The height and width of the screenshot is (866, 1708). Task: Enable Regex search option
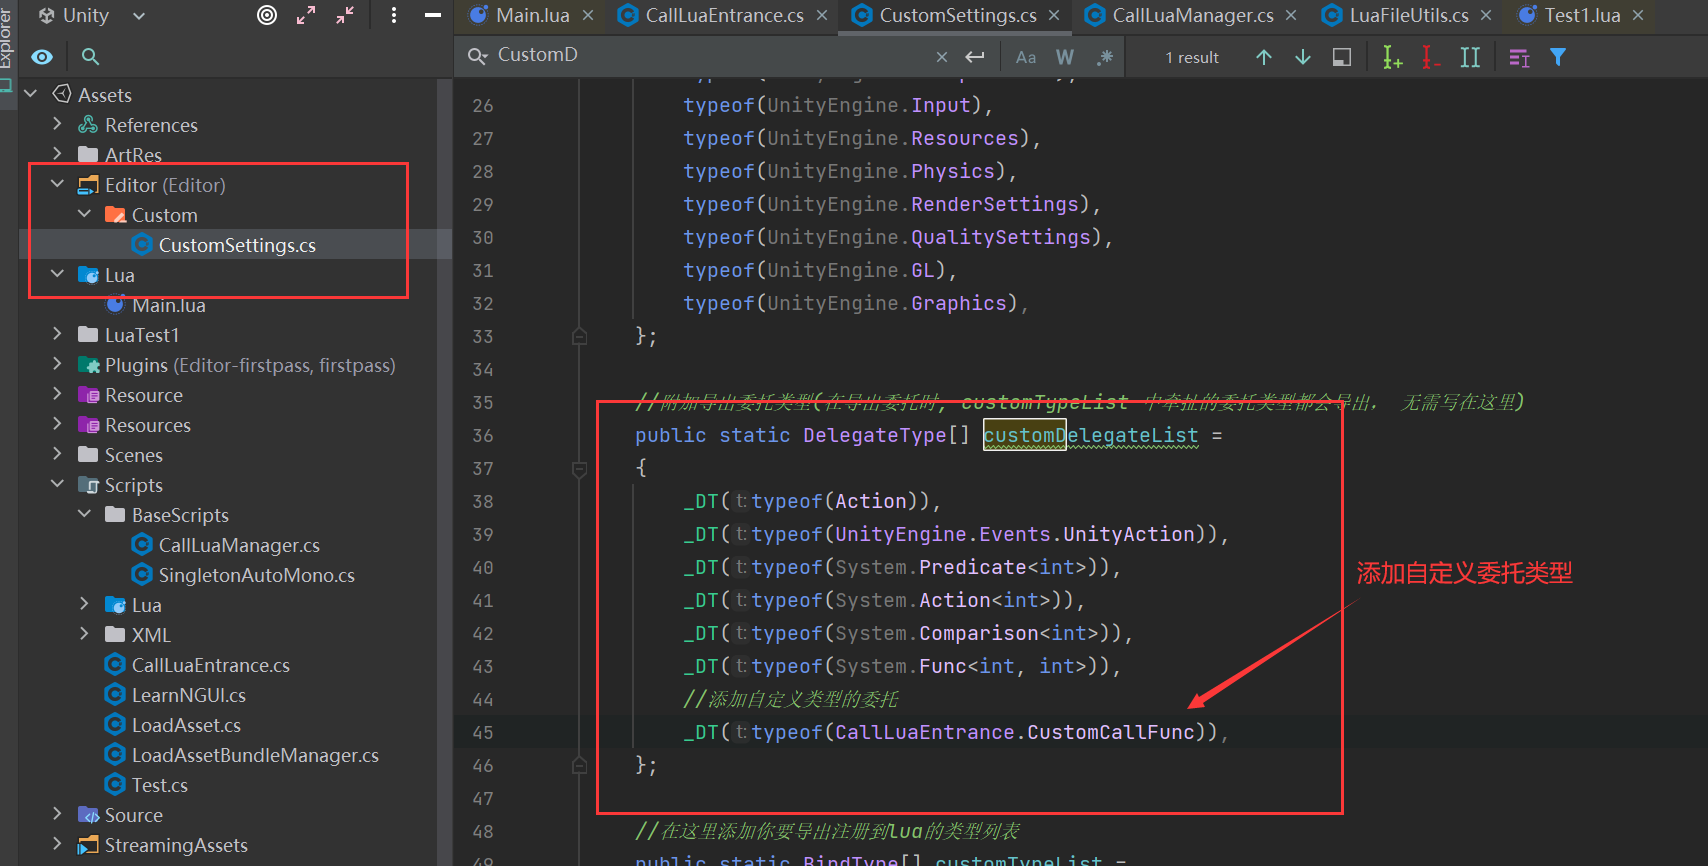pyautogui.click(x=1104, y=57)
